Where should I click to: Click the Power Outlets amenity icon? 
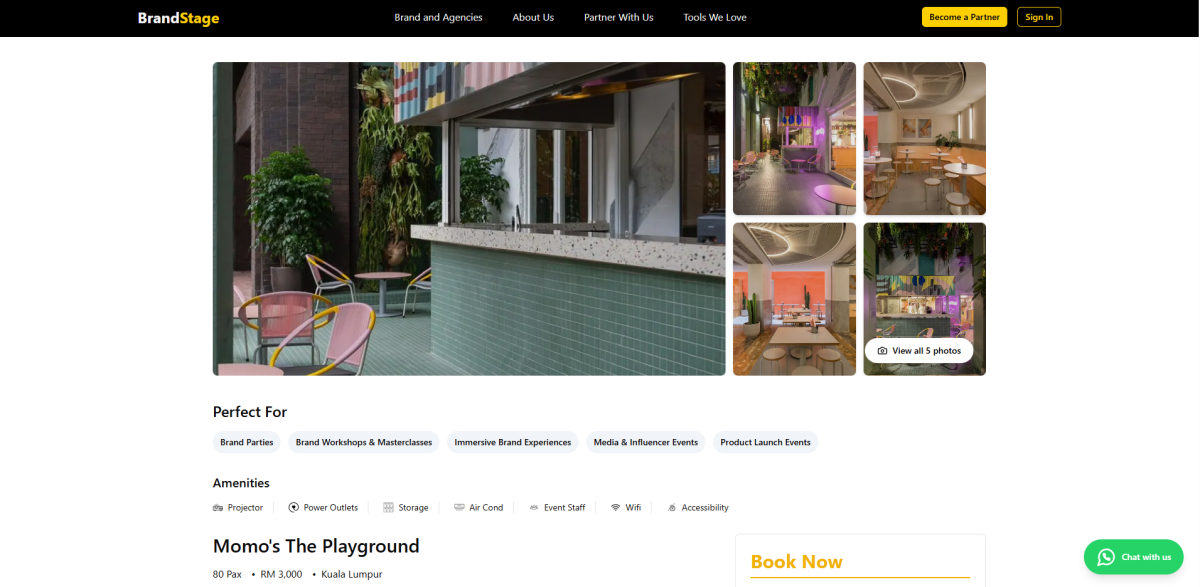point(294,508)
